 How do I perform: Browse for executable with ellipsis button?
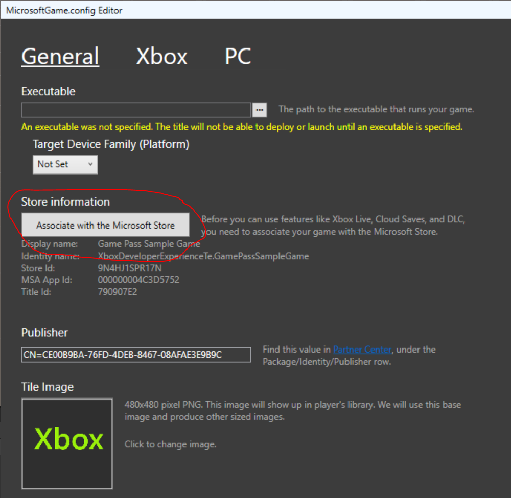click(259, 110)
